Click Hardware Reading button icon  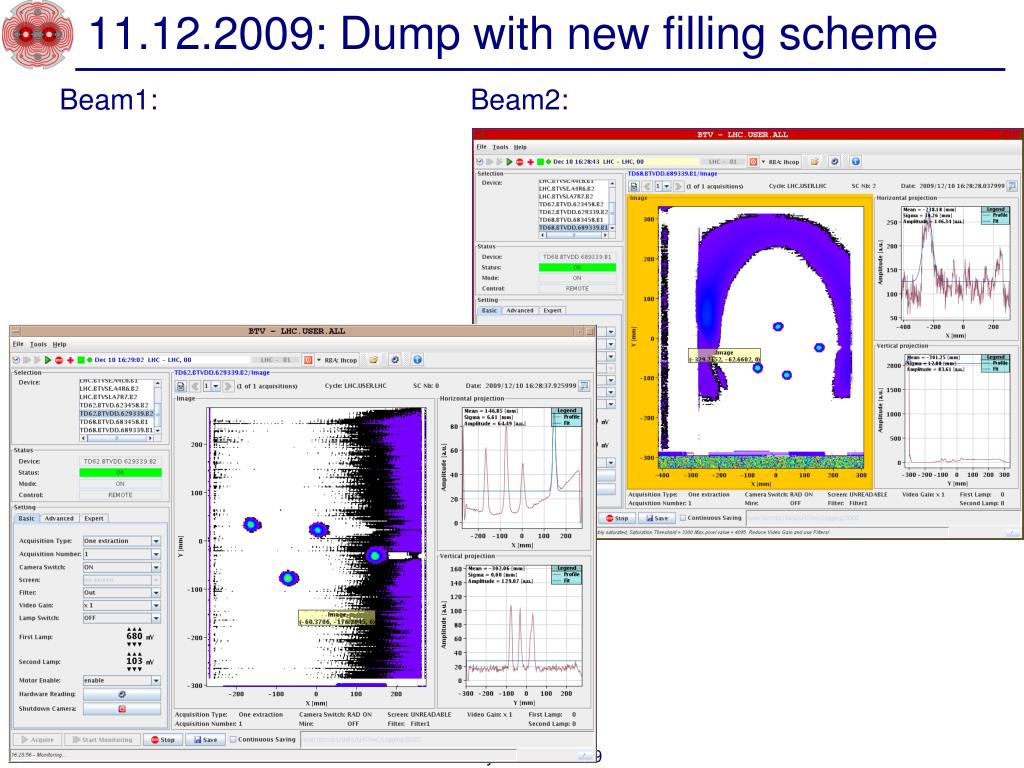point(121,694)
